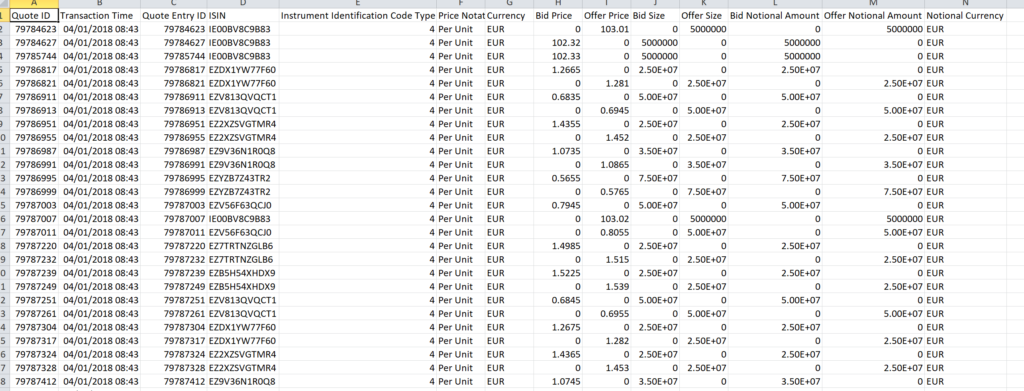The width and height of the screenshot is (1024, 391).
Task: Click the Quote ID header cell
Action: 35,16
